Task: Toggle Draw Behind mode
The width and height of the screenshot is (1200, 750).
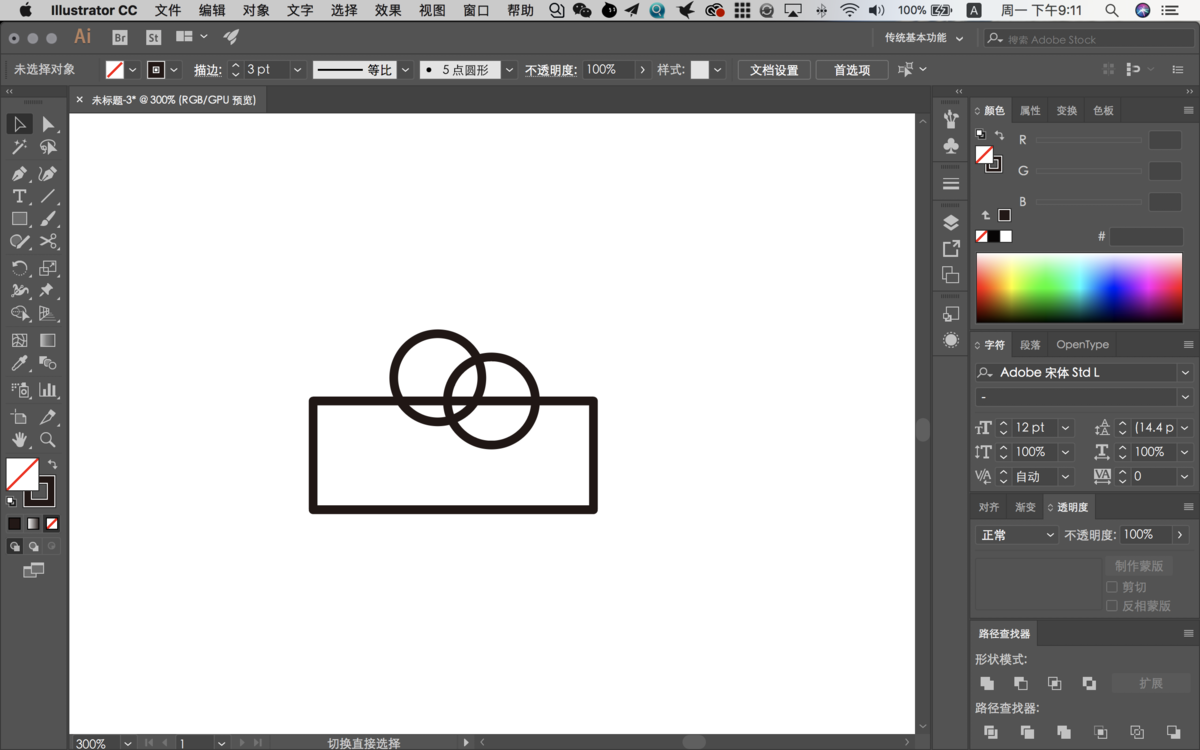Action: click(x=33, y=547)
